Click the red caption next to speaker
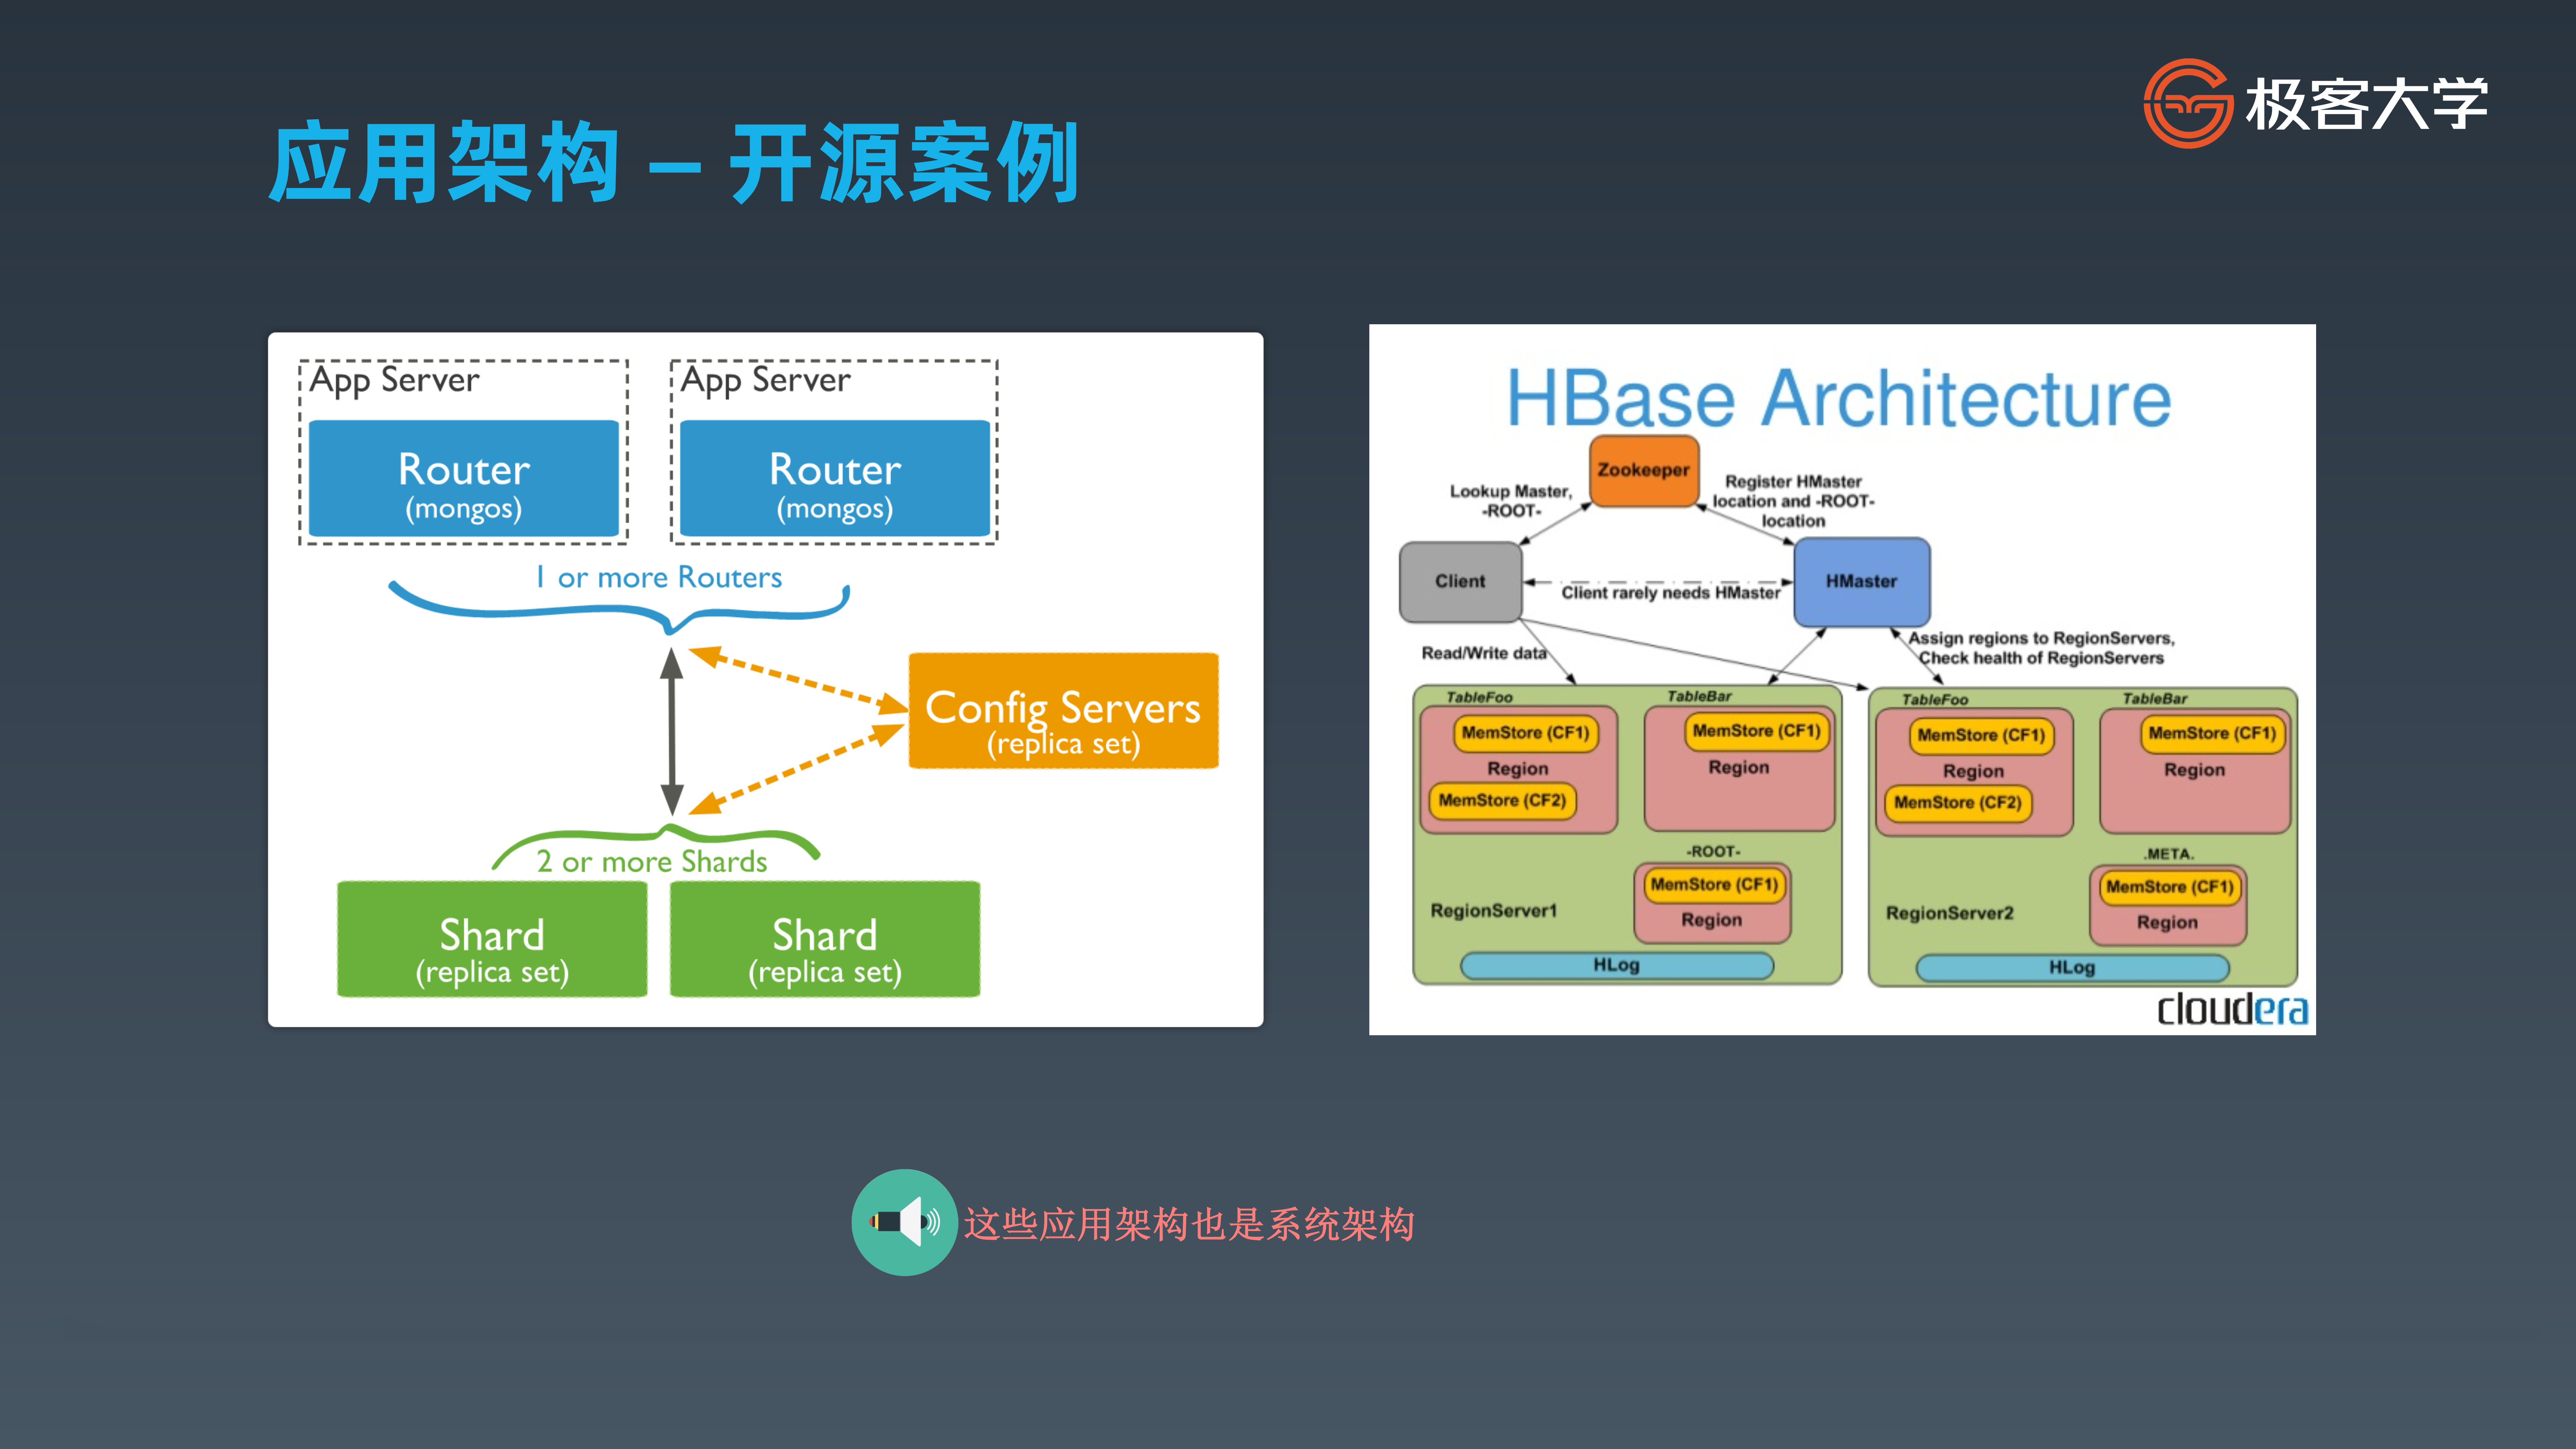The height and width of the screenshot is (1449, 2576). pyautogui.click(x=1188, y=1224)
